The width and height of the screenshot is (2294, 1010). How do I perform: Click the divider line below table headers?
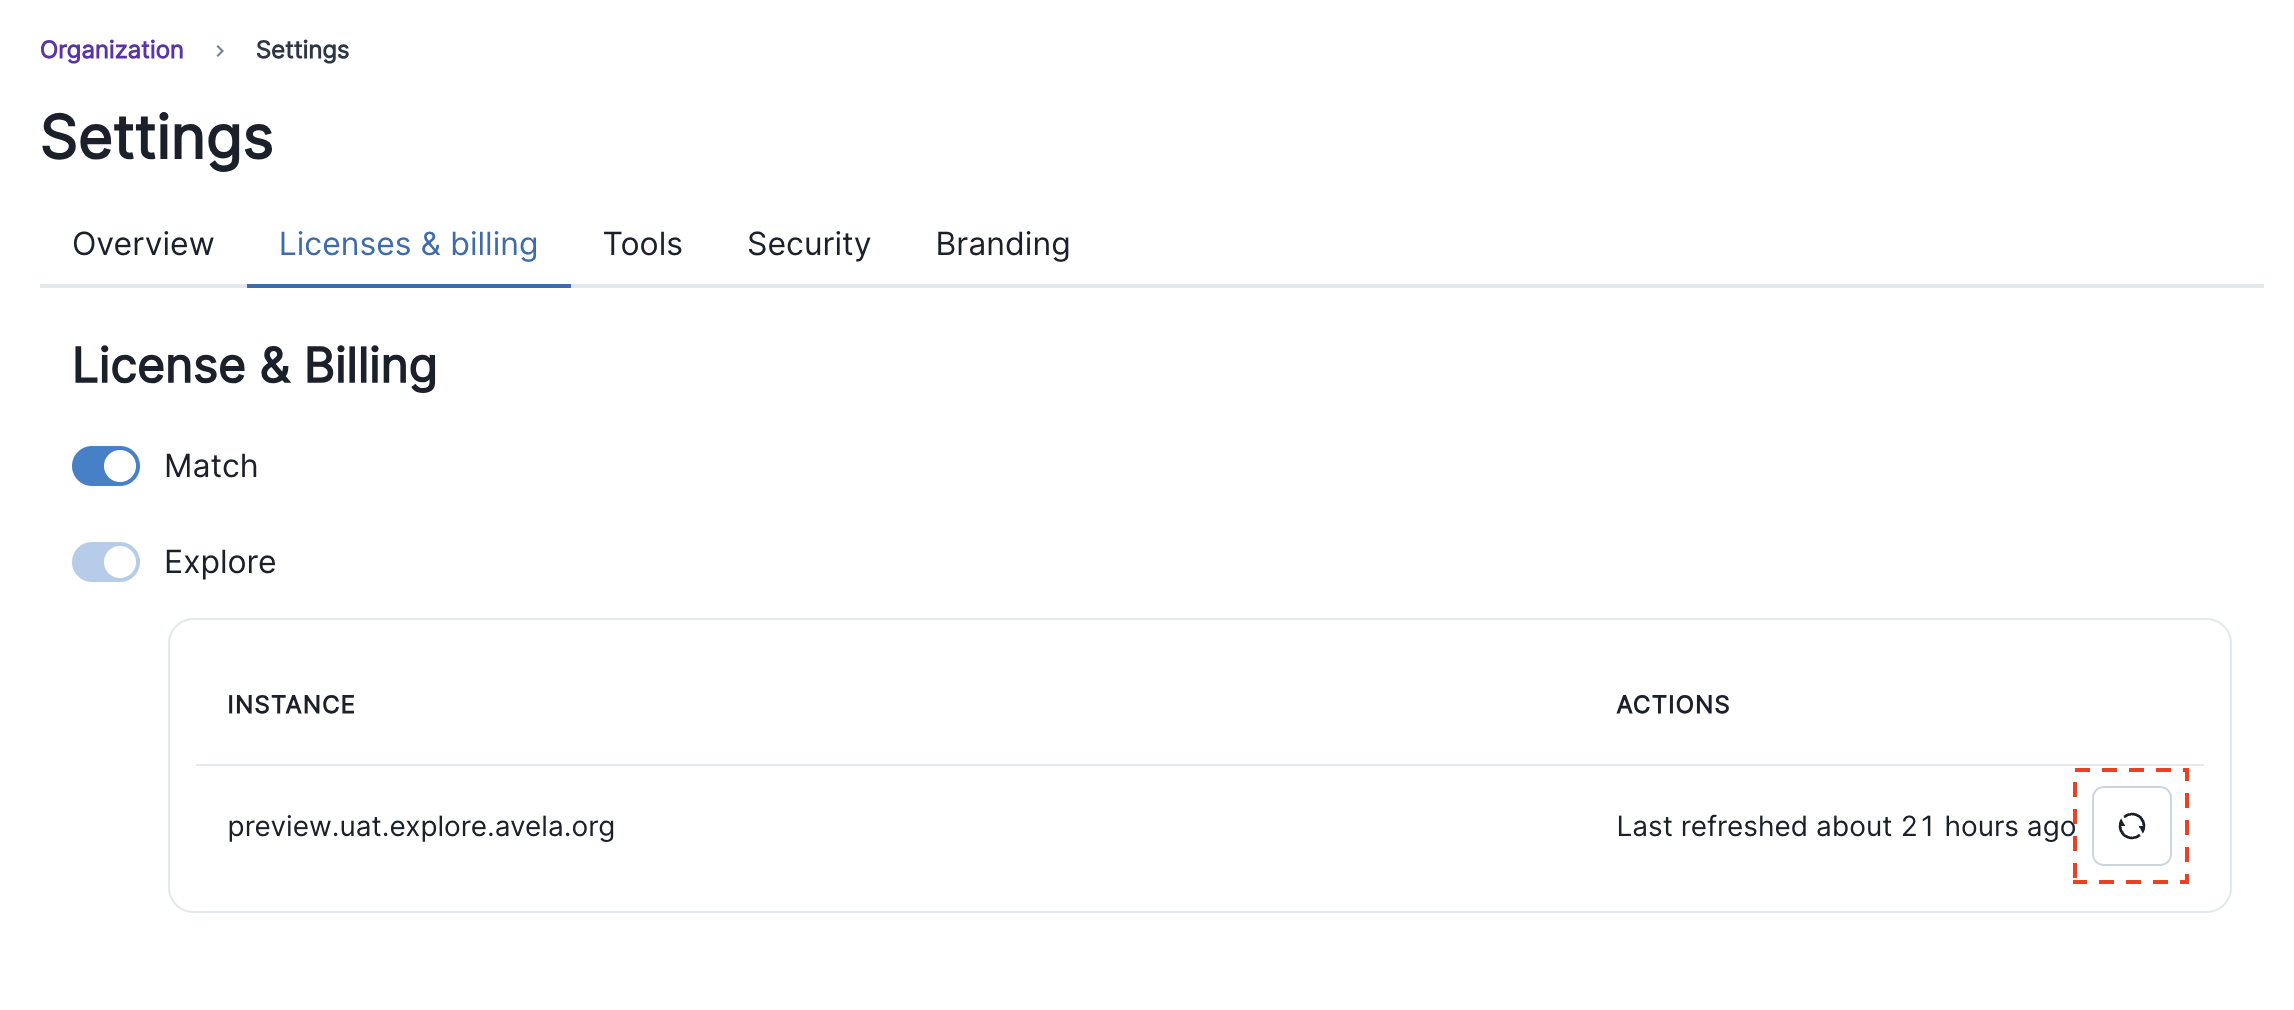coord(1198,765)
